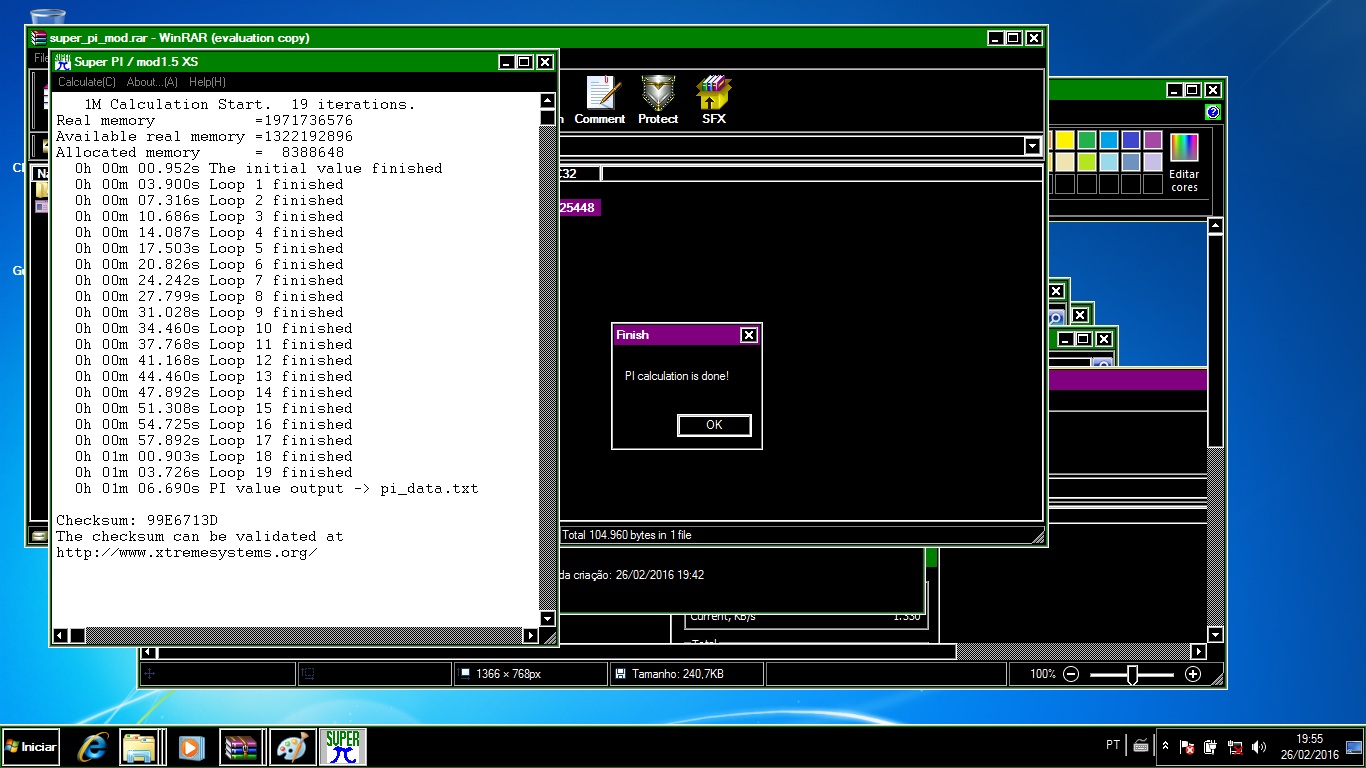Open the Comment tool in WinRAR

600,100
